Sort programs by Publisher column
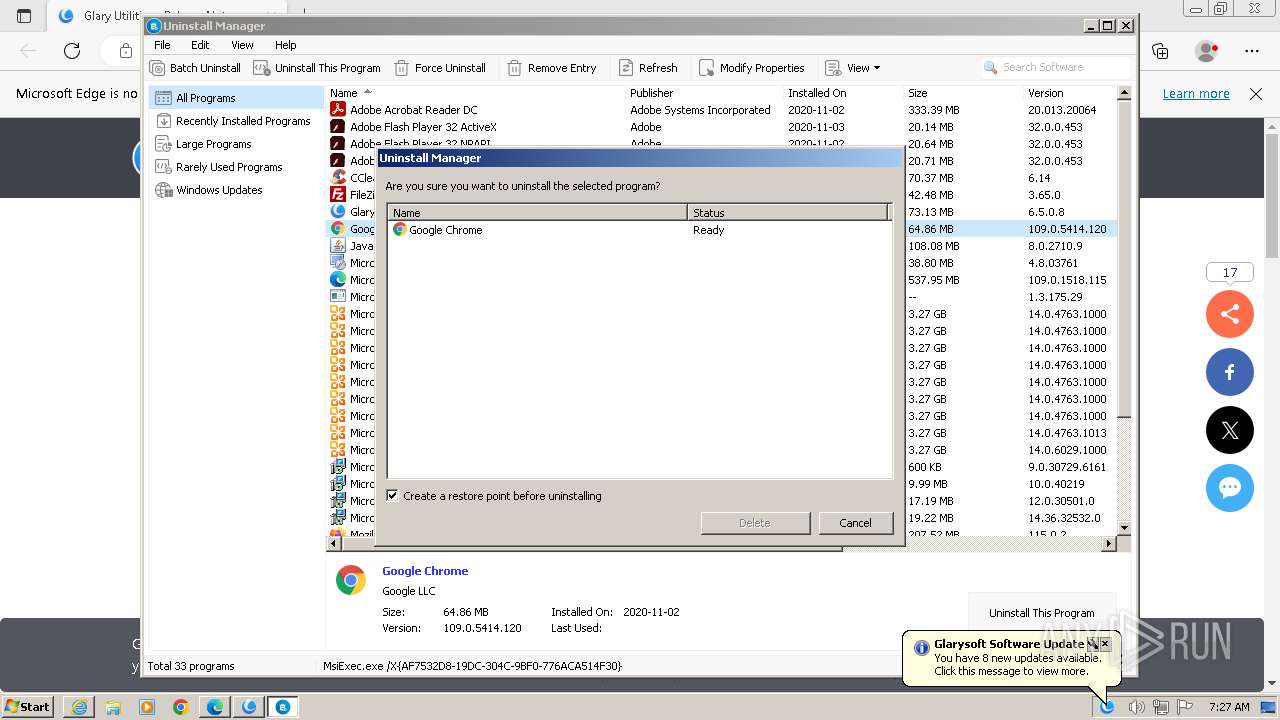Image resolution: width=1280 pixels, height=720 pixels. [704, 93]
